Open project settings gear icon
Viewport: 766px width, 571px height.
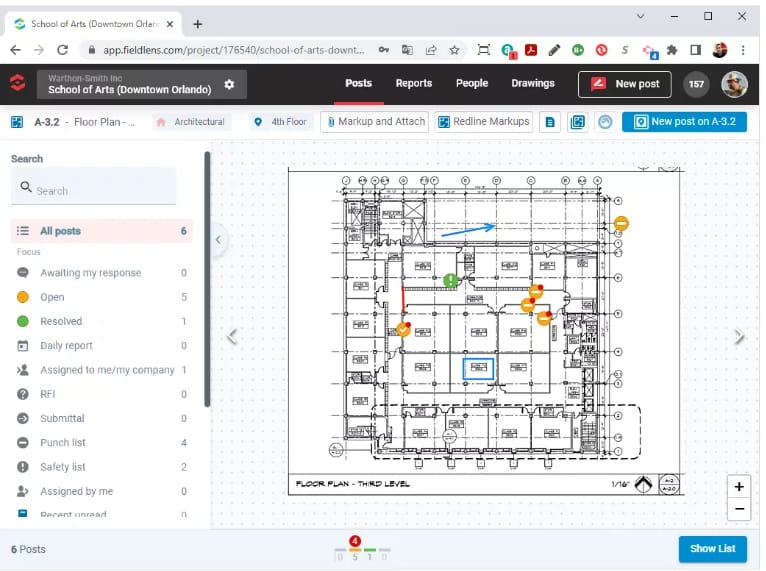click(229, 85)
